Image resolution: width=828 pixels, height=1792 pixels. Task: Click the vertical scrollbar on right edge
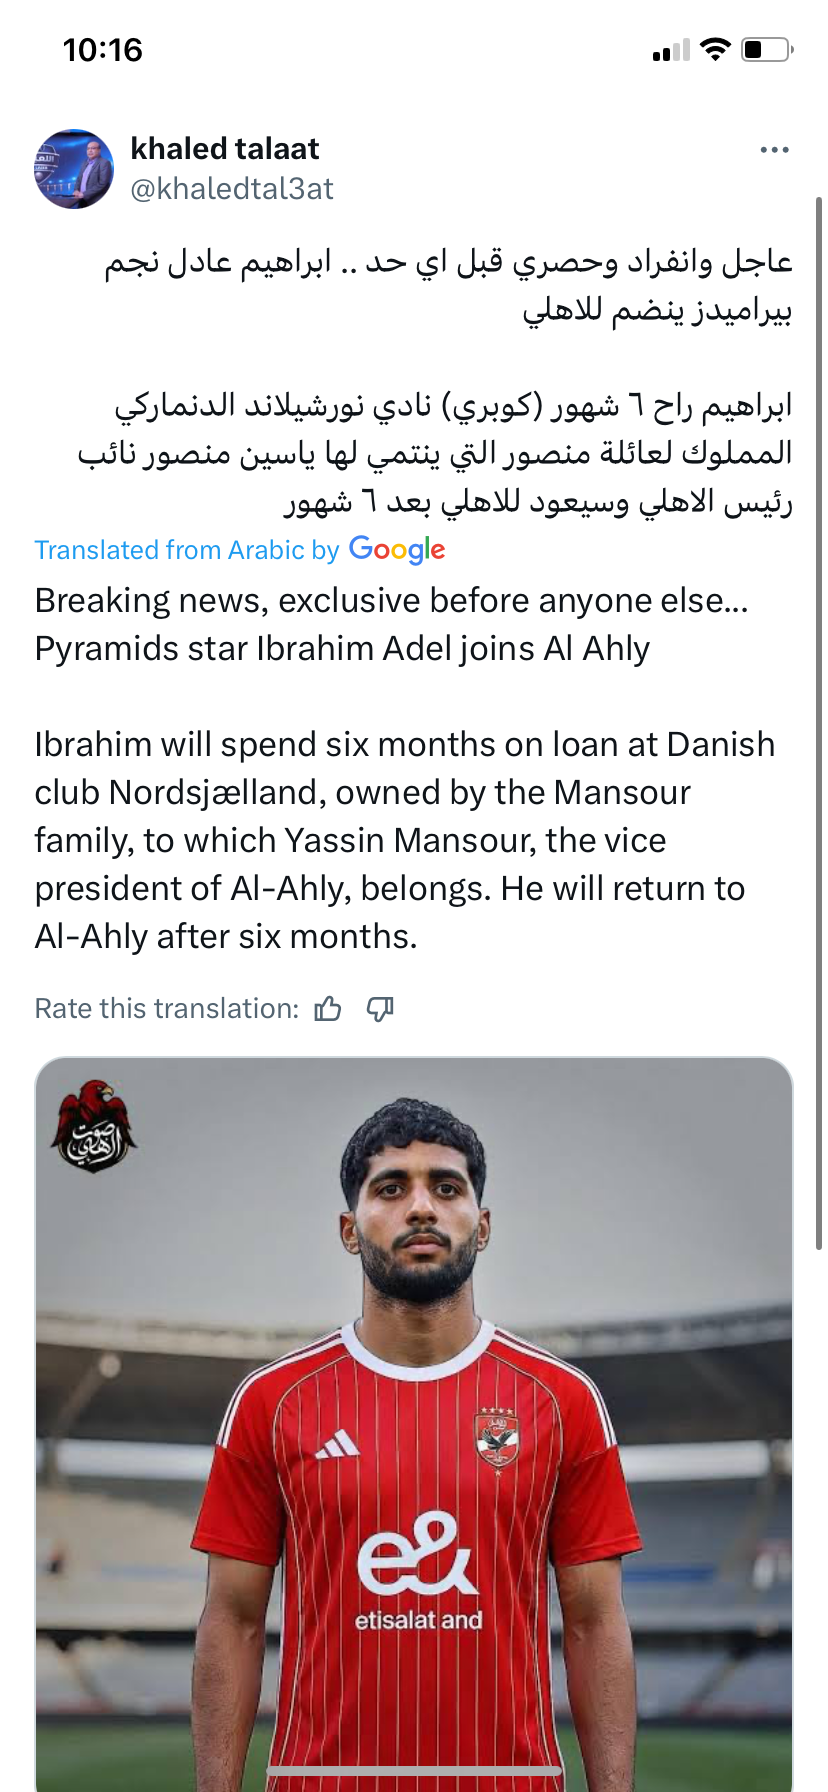click(819, 720)
